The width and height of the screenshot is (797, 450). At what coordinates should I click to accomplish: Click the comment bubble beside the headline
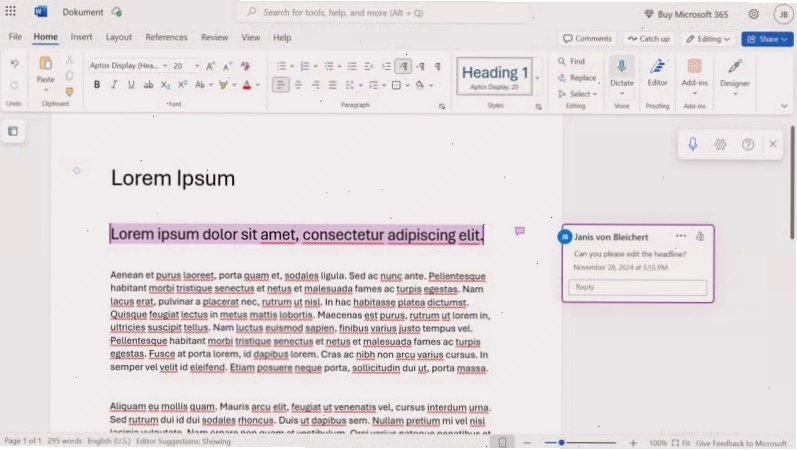click(x=519, y=231)
